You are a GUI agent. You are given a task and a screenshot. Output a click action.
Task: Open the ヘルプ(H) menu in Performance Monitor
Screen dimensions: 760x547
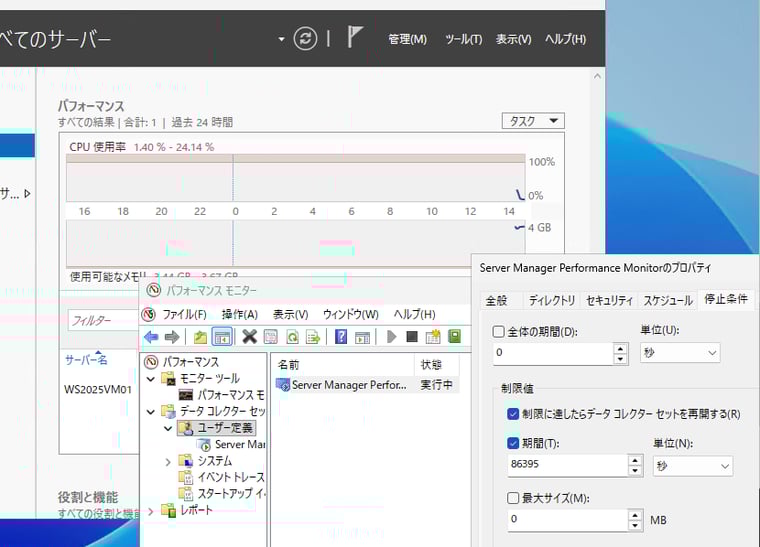[414, 314]
